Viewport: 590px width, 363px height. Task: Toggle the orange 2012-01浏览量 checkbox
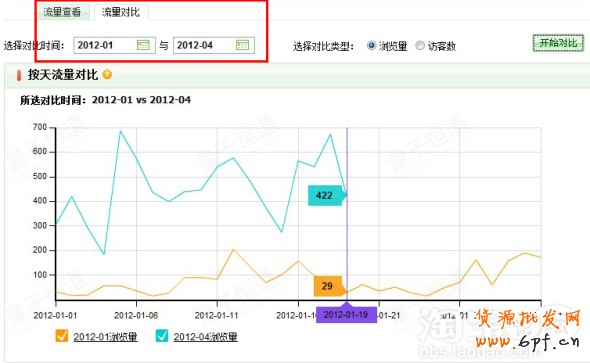tap(62, 336)
